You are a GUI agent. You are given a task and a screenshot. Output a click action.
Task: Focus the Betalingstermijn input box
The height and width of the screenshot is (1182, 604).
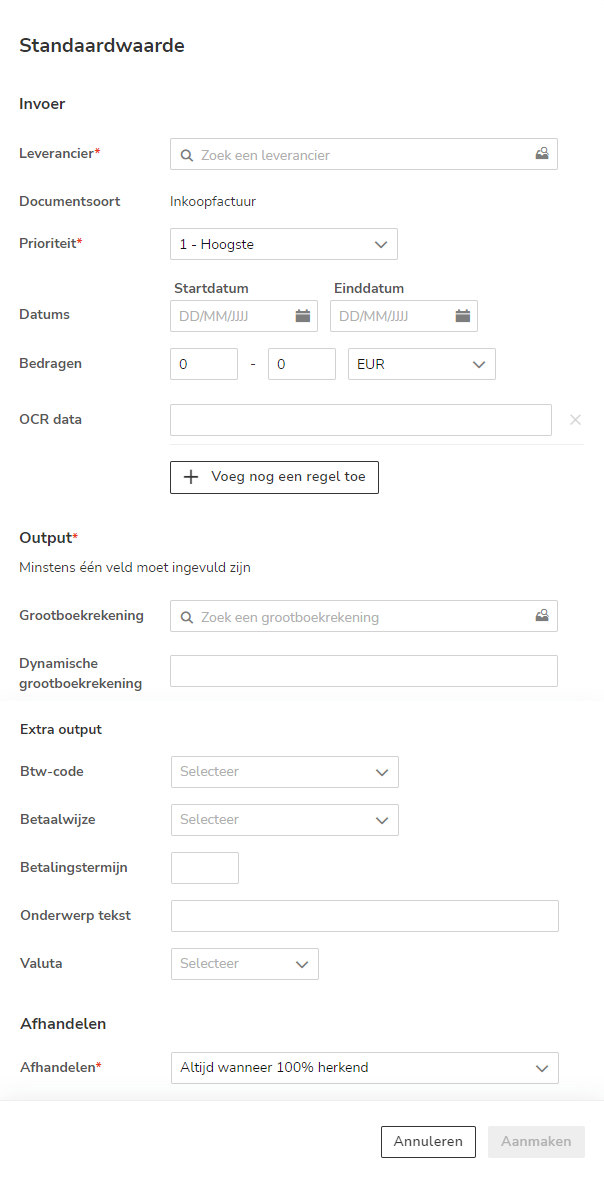click(205, 868)
